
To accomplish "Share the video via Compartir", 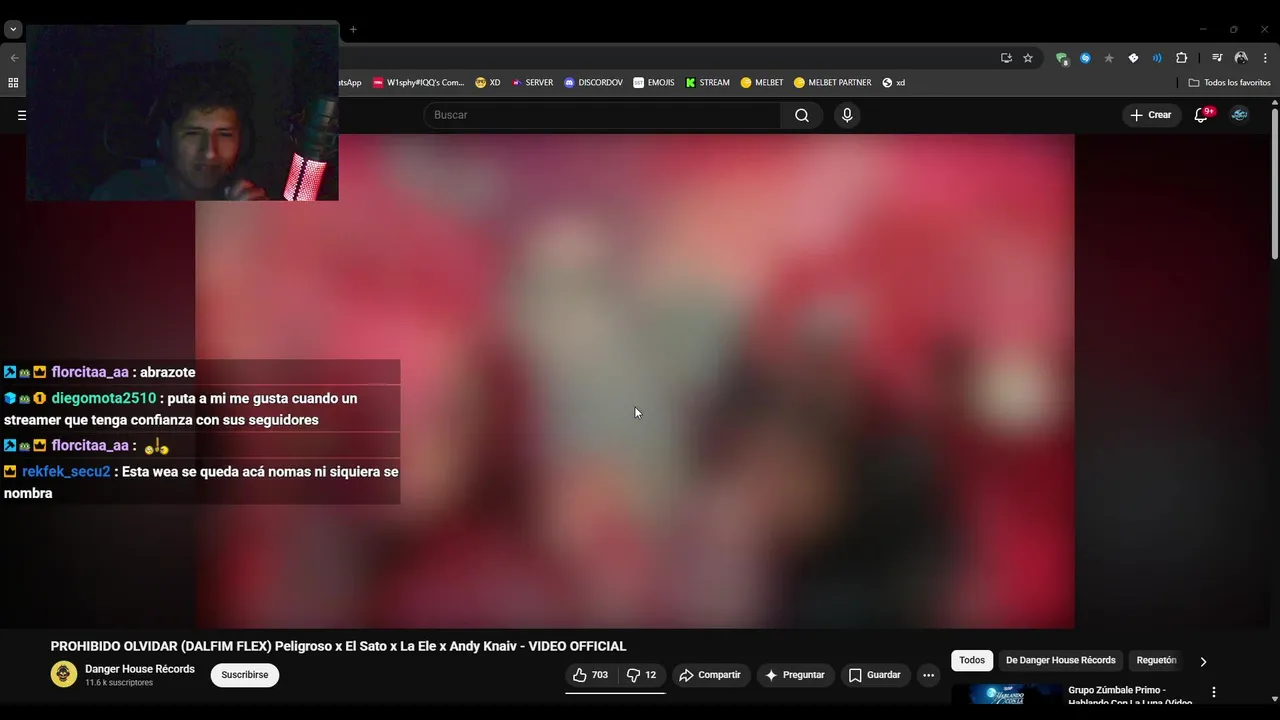I will coord(710,675).
